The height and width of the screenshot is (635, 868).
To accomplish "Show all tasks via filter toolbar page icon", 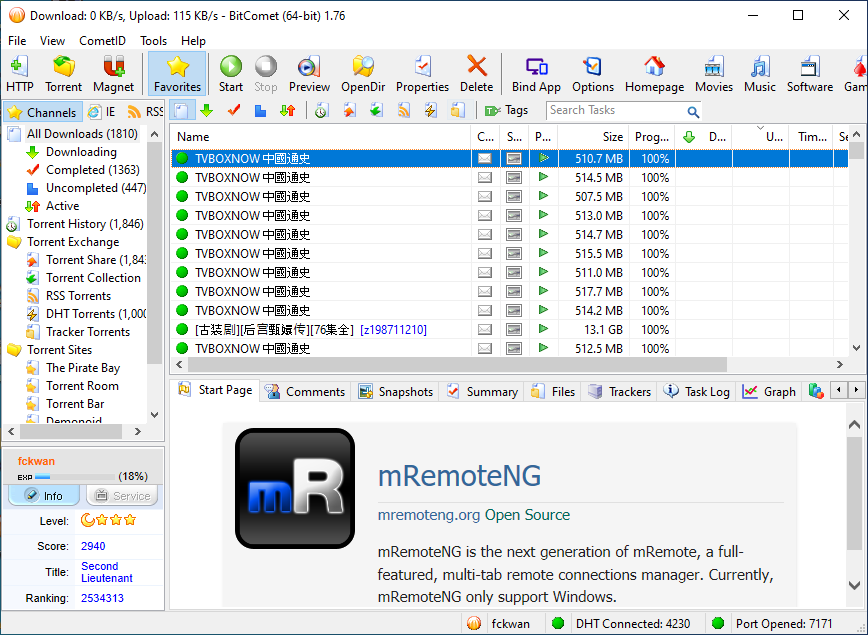I will coord(182,111).
